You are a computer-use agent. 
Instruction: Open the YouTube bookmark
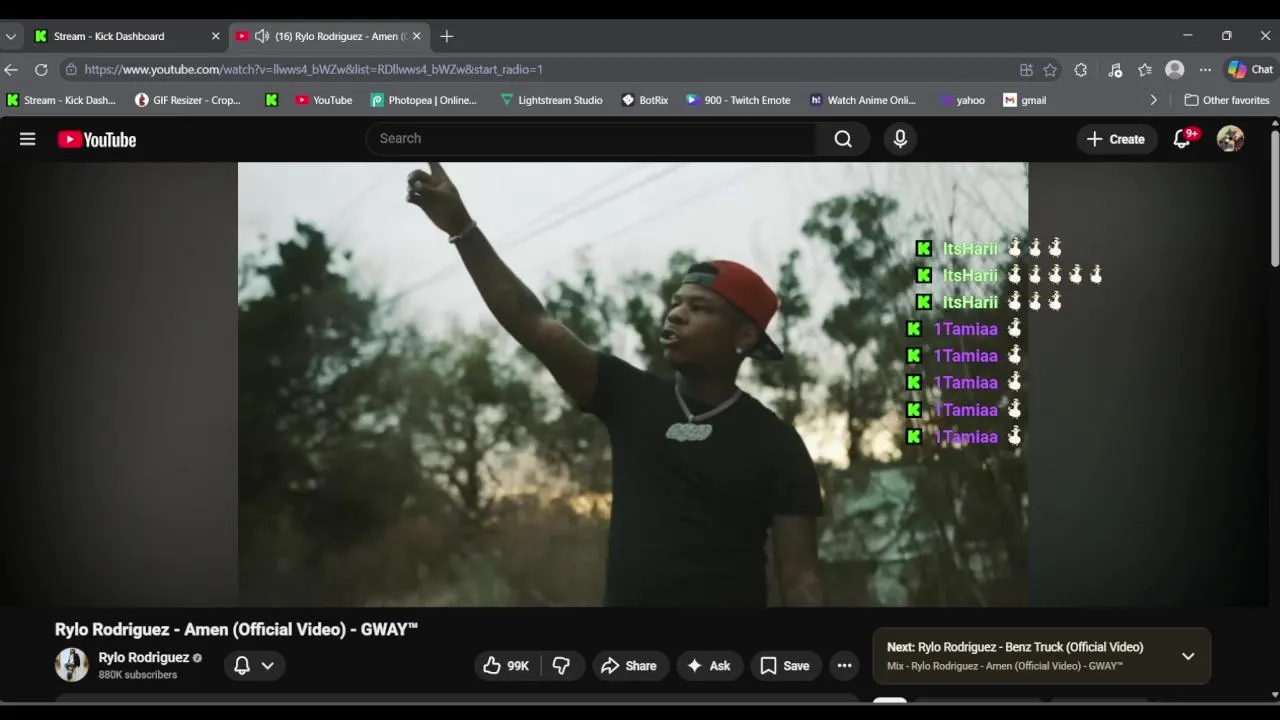coord(324,100)
